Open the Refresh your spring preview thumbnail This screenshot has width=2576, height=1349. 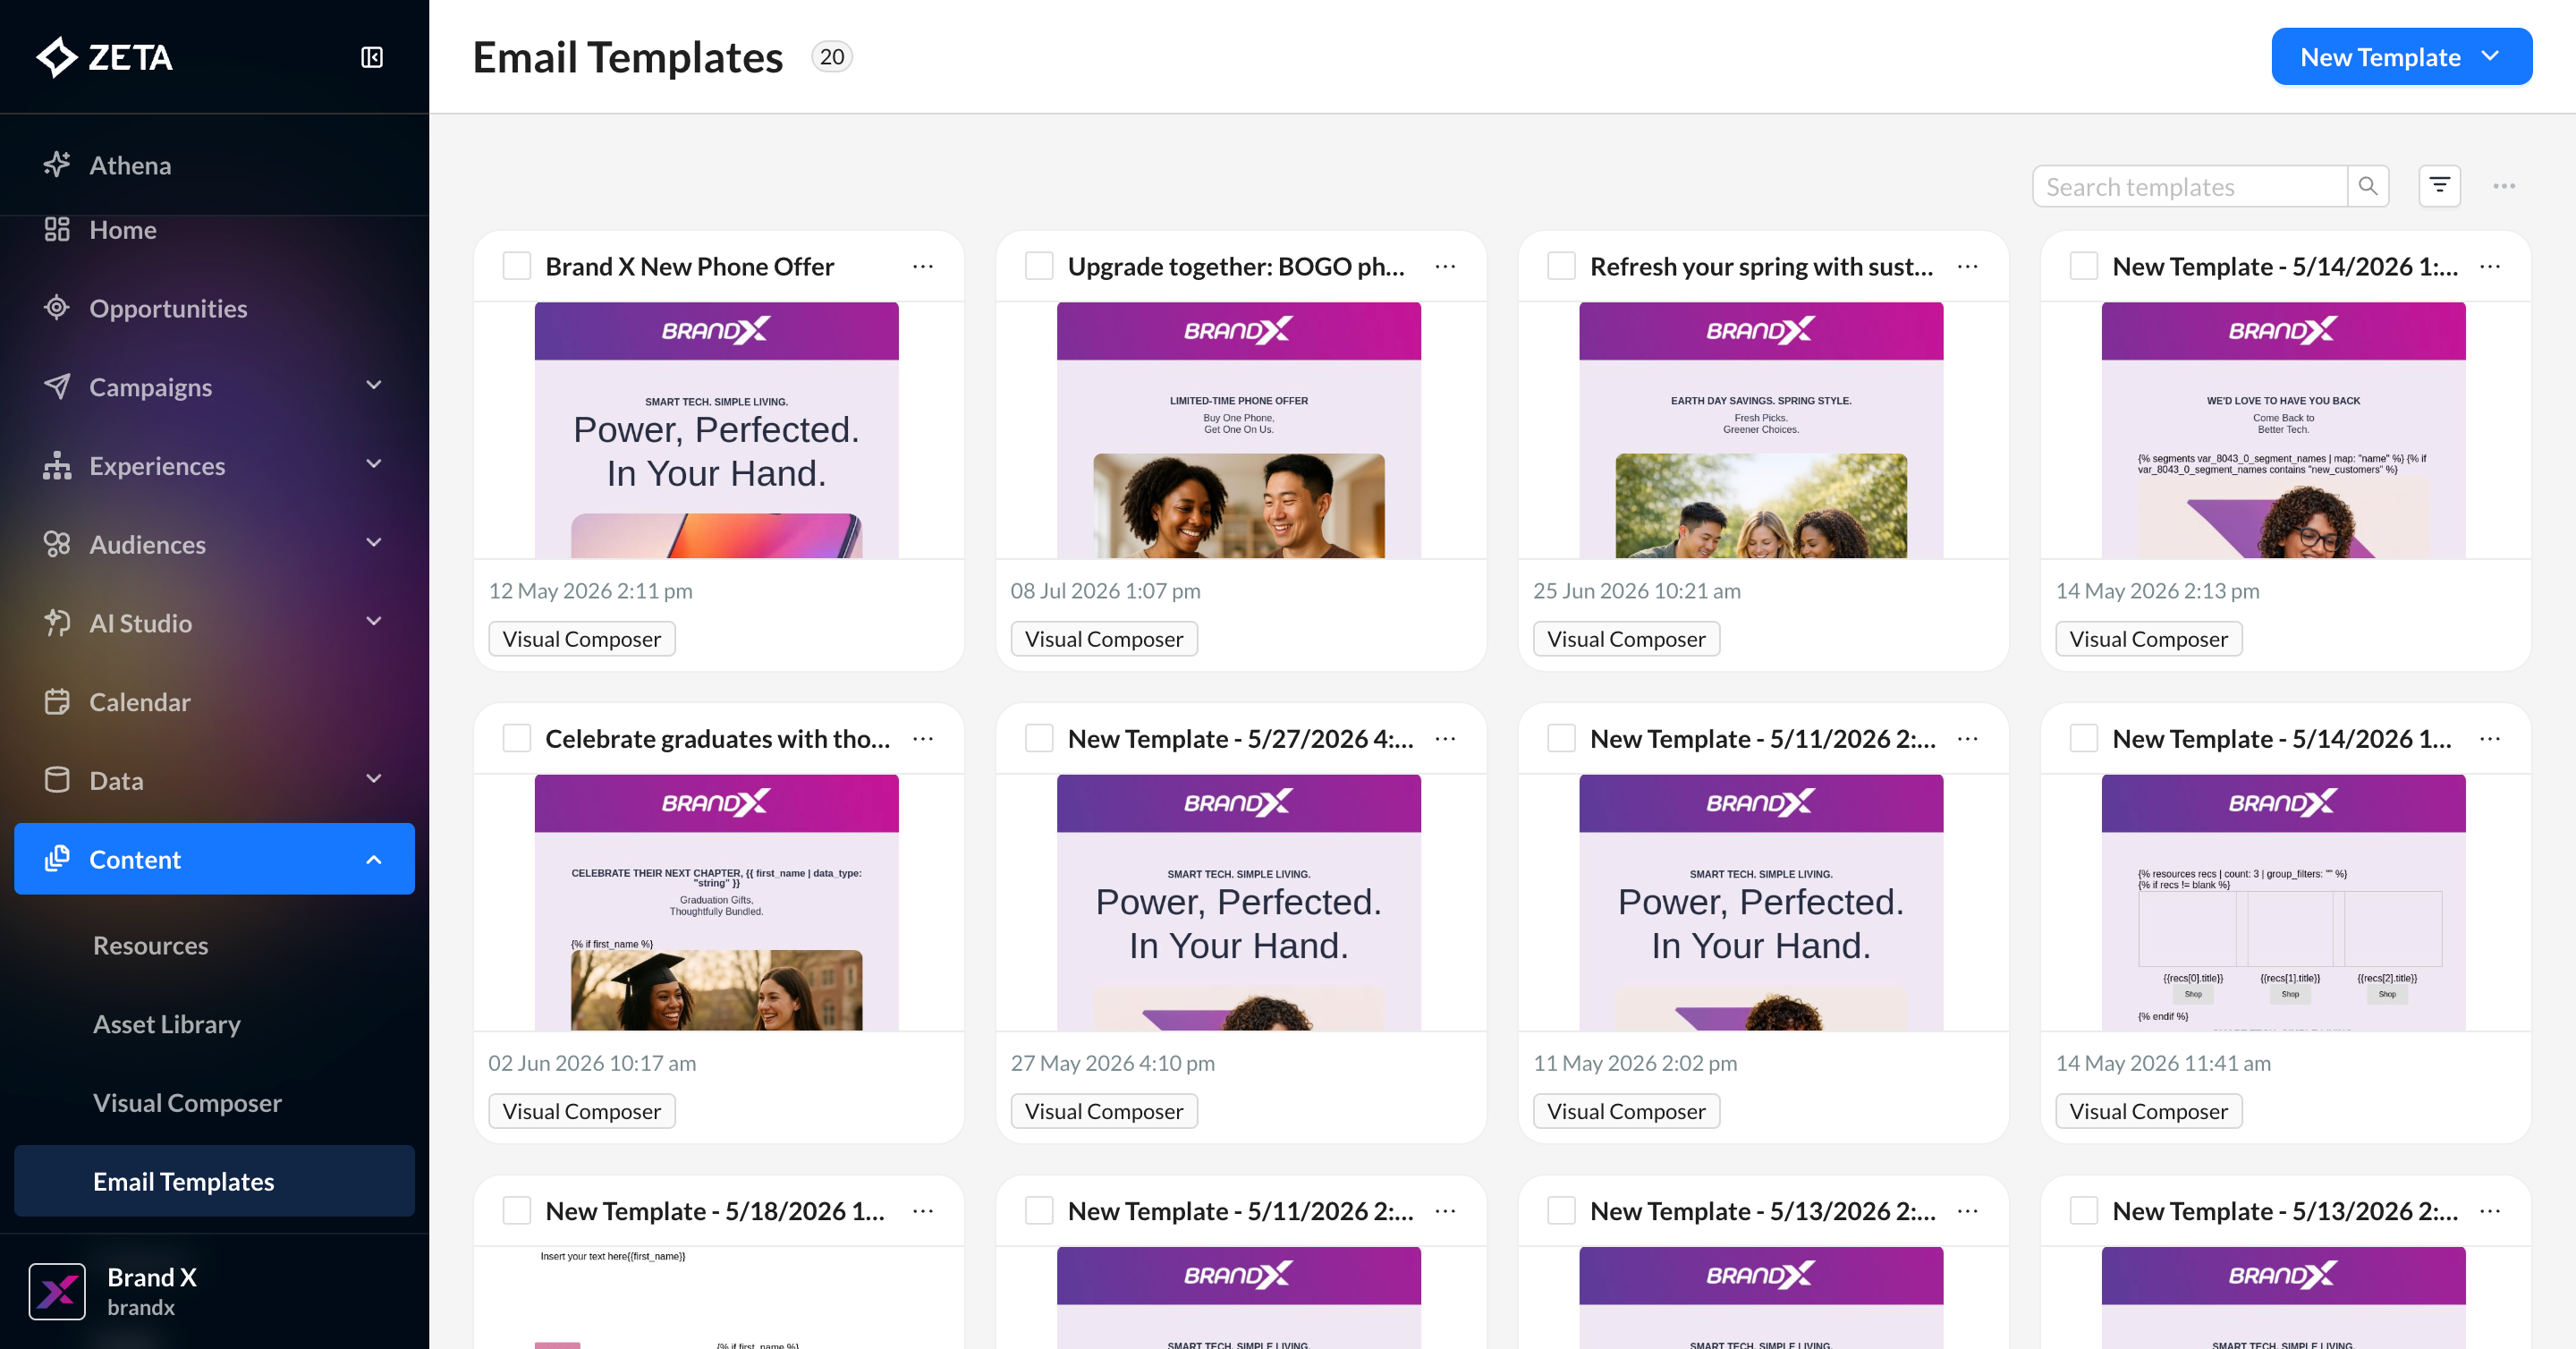[x=1761, y=430]
